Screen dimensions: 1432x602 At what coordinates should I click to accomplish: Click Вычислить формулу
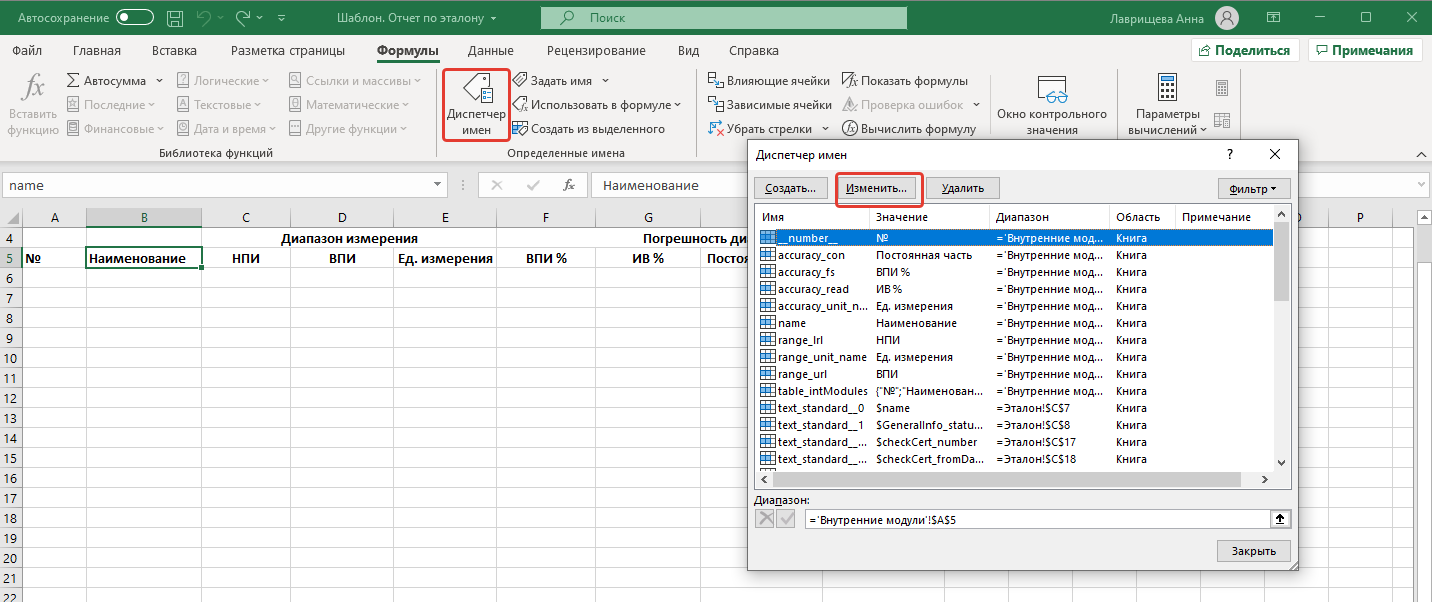pos(908,129)
